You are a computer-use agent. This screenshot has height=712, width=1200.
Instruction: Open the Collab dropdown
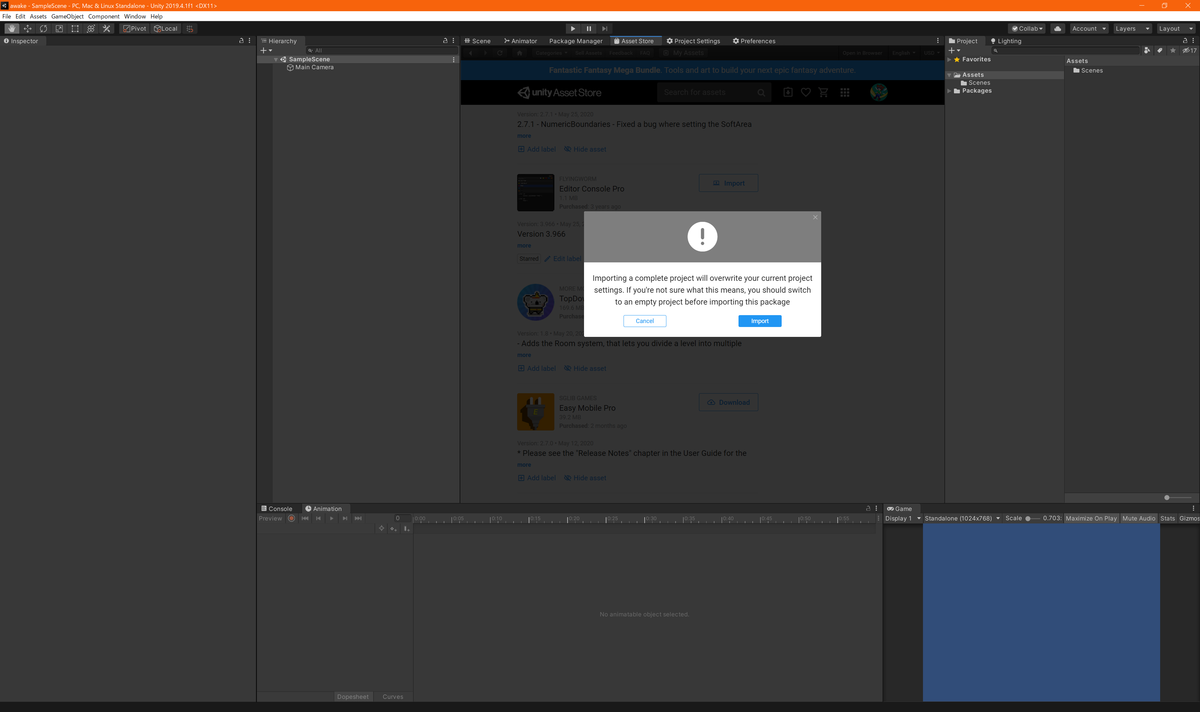coord(1026,29)
